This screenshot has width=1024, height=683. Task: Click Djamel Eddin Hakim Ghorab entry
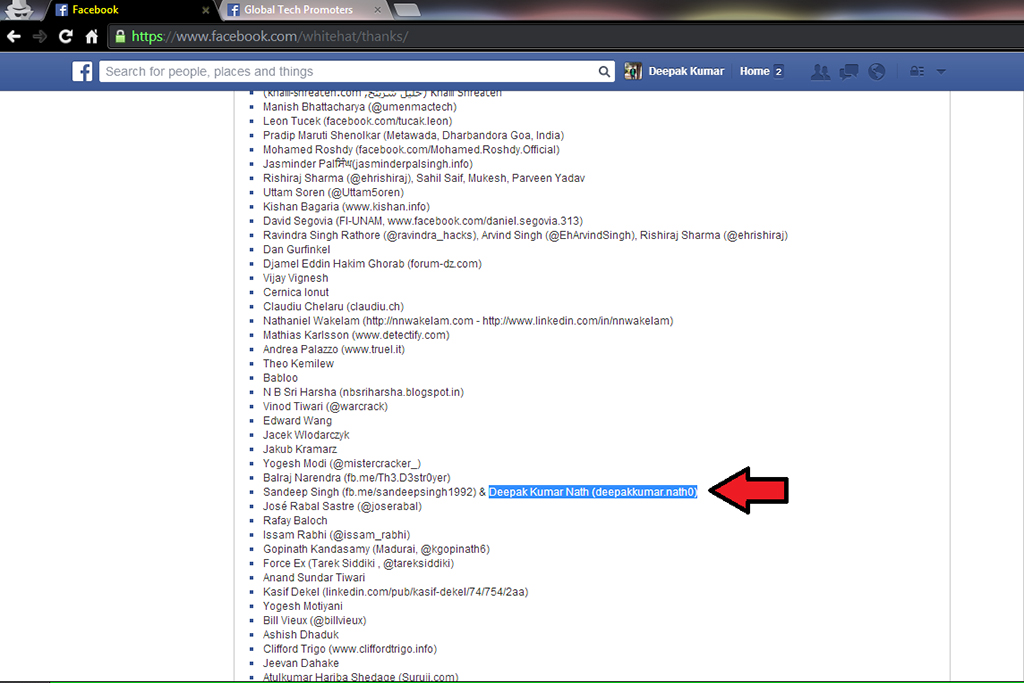point(372,264)
